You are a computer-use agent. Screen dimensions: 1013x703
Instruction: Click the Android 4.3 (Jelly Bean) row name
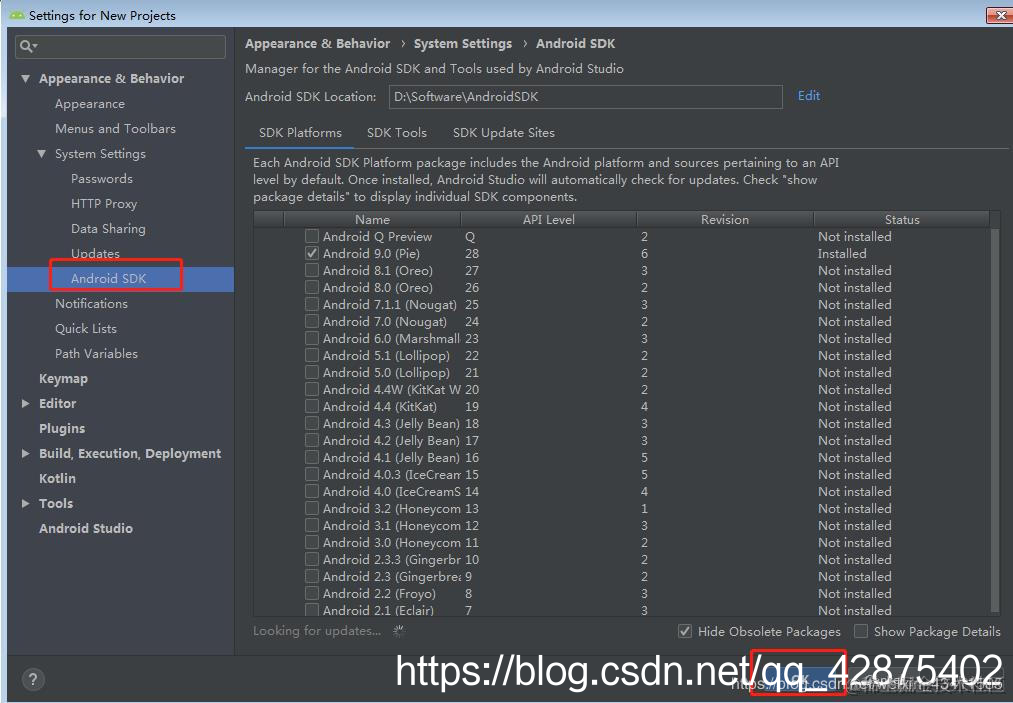391,424
